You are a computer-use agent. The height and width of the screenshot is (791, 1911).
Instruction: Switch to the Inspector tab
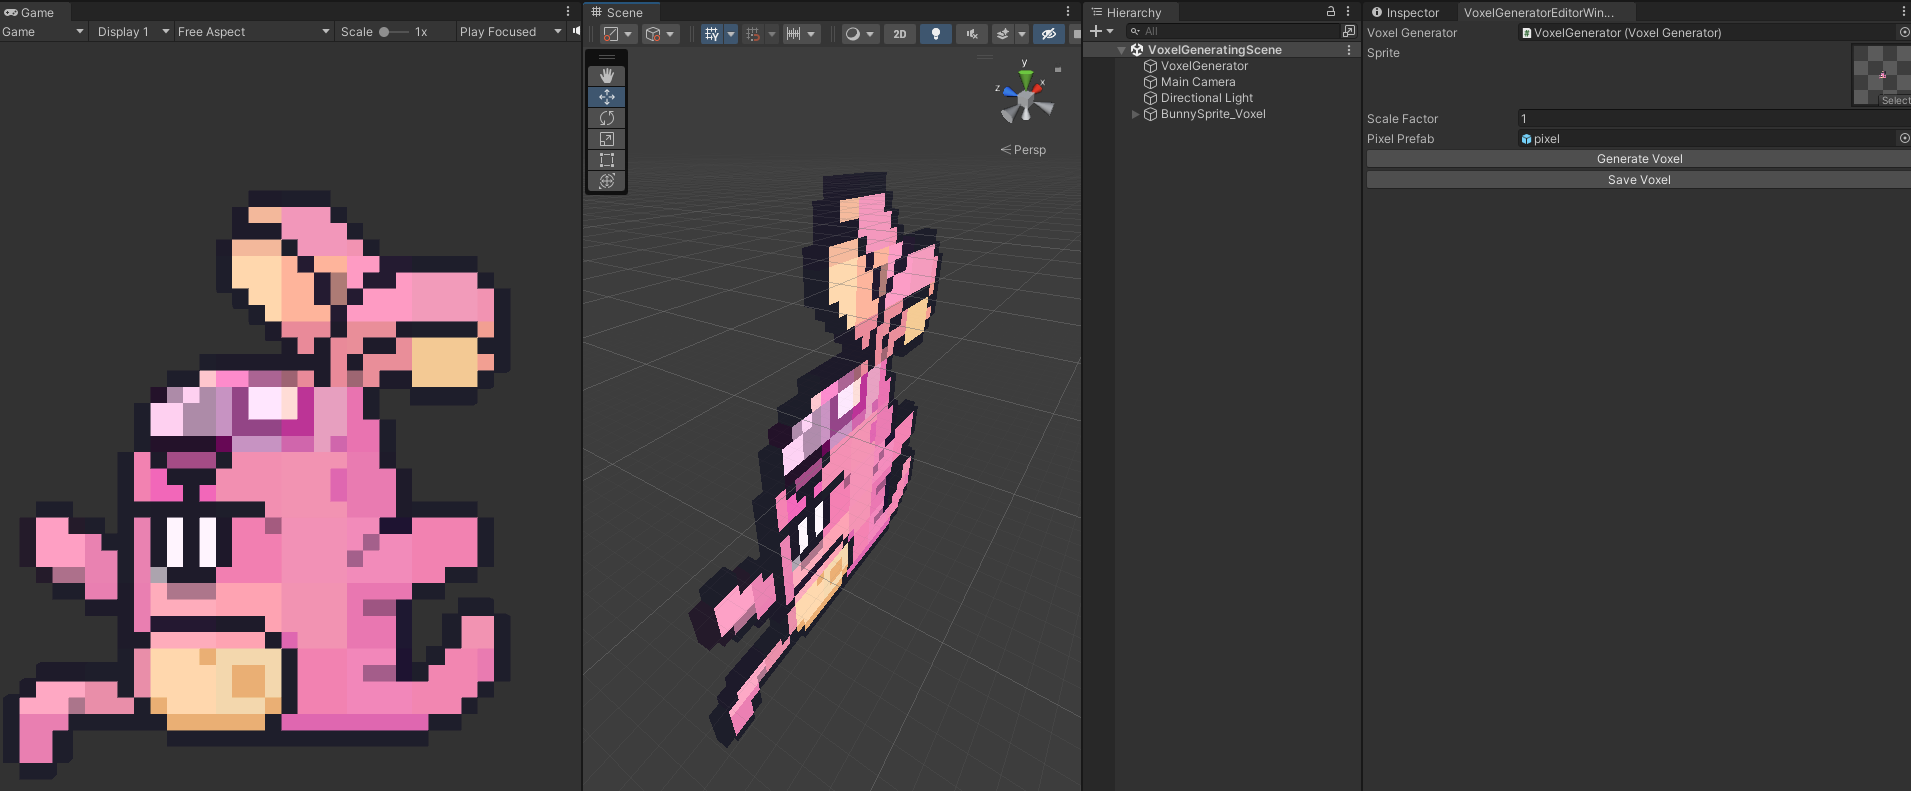coord(1405,12)
